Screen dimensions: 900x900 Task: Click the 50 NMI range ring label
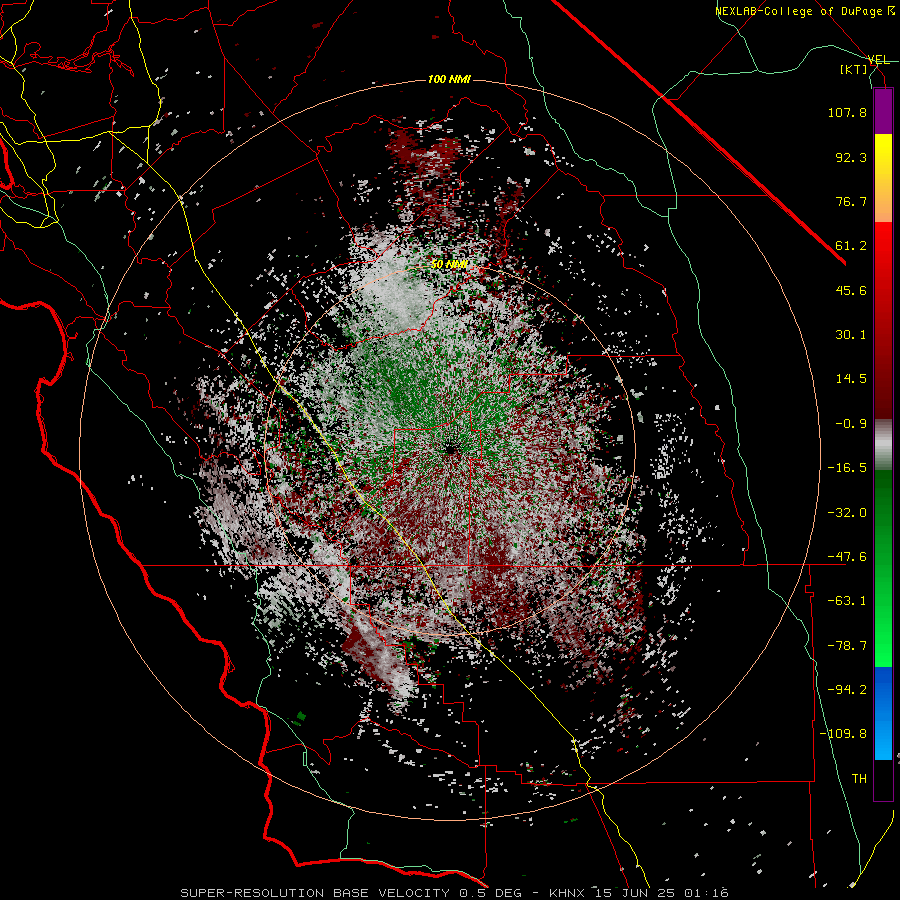point(449,265)
